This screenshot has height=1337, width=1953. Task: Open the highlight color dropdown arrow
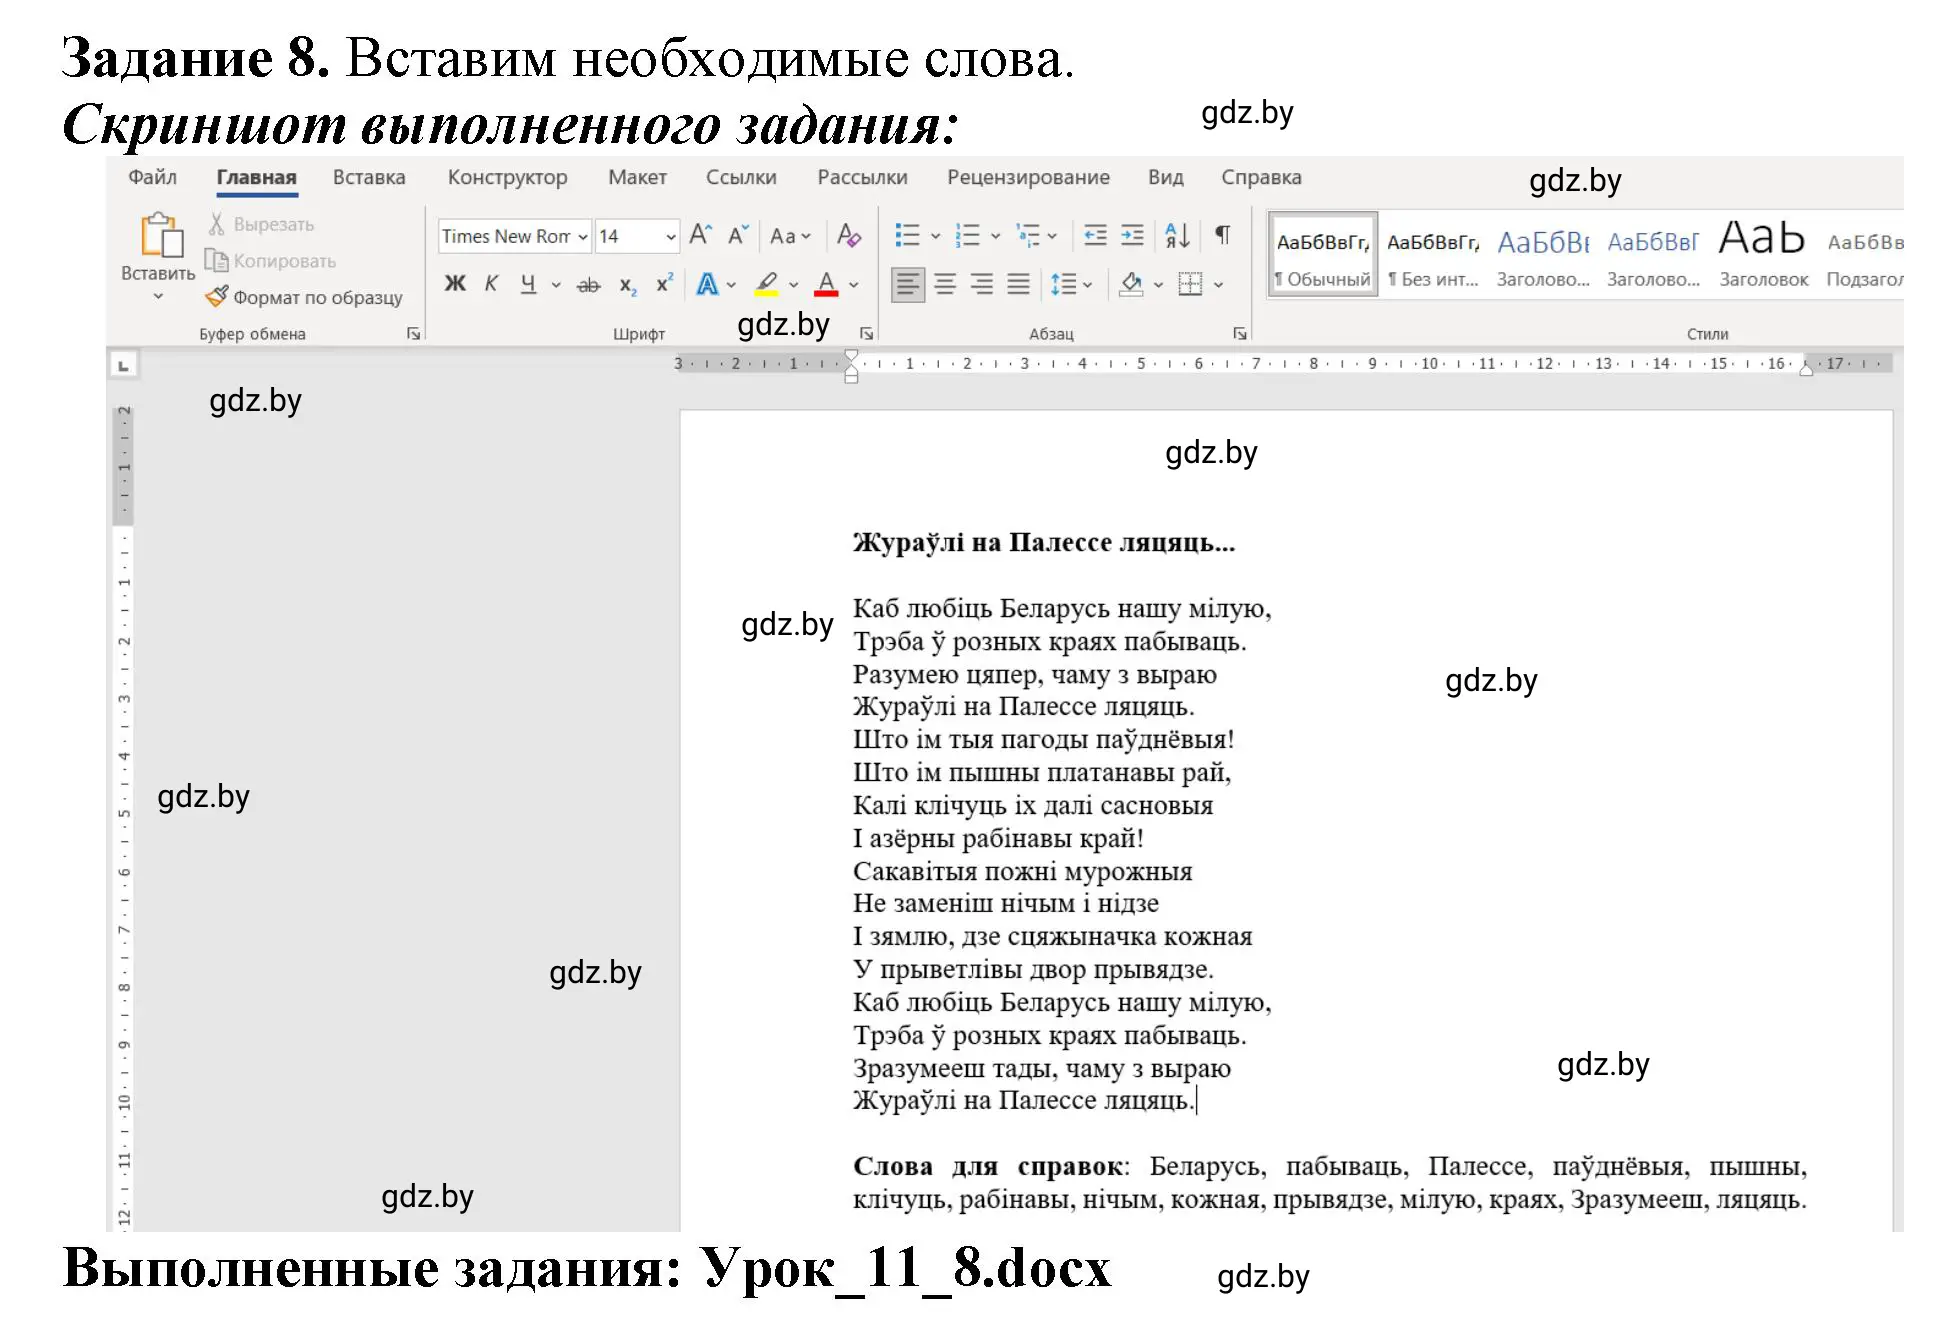tap(794, 285)
